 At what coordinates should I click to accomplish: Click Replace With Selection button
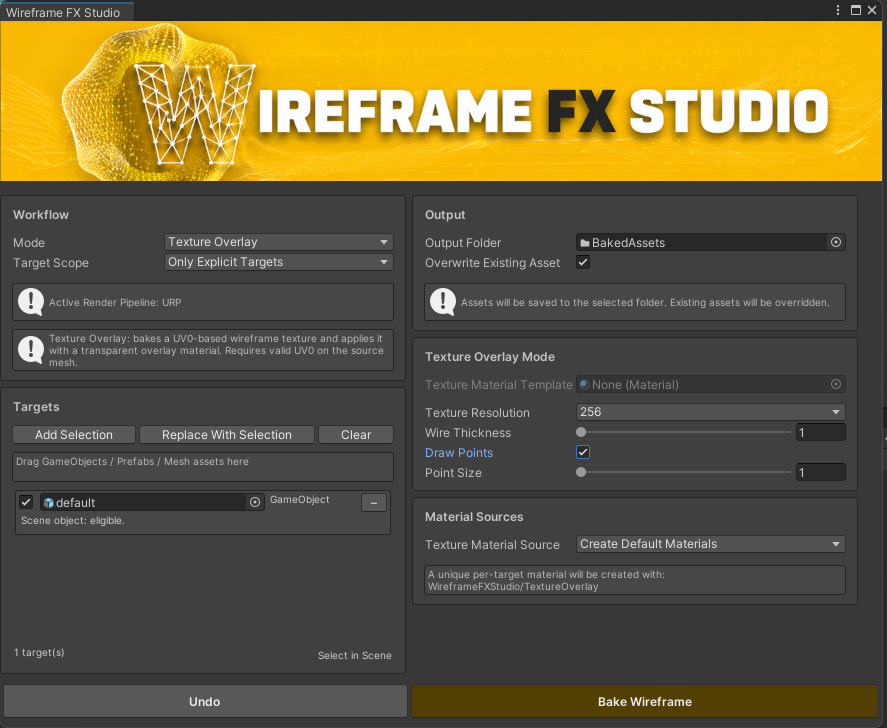point(227,434)
